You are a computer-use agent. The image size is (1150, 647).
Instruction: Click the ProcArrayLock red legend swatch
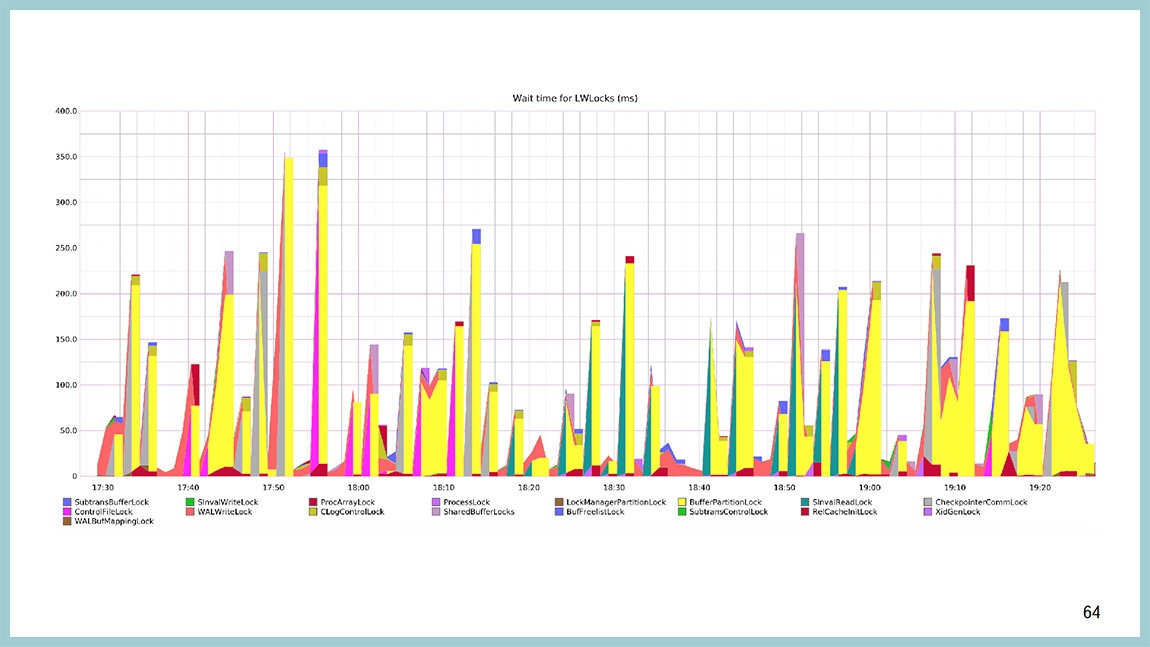313,502
